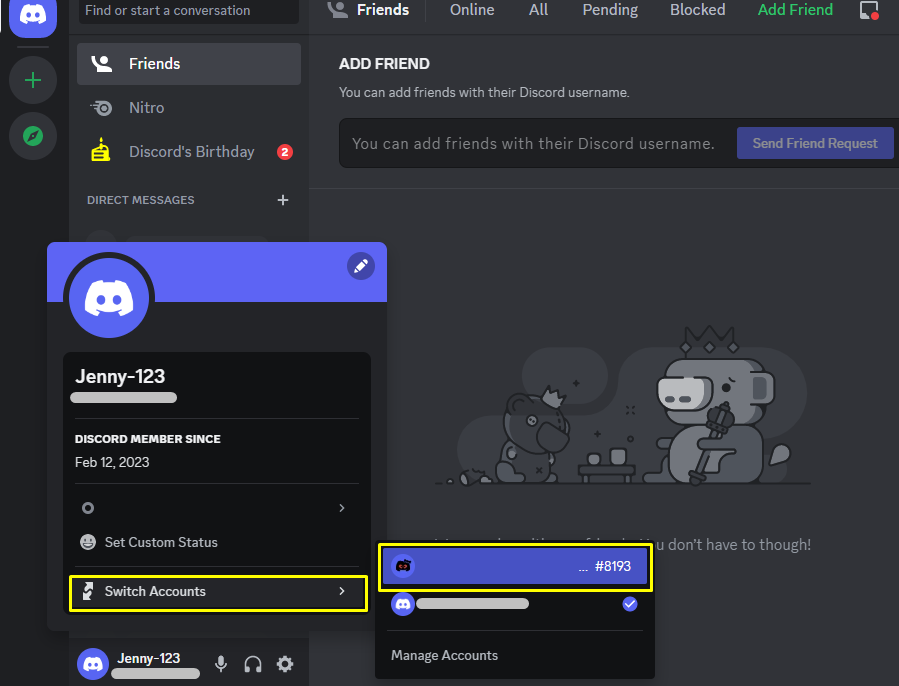This screenshot has width=899, height=686.
Task: Click the ADD FRIEND heading
Action: pyautogui.click(x=384, y=64)
